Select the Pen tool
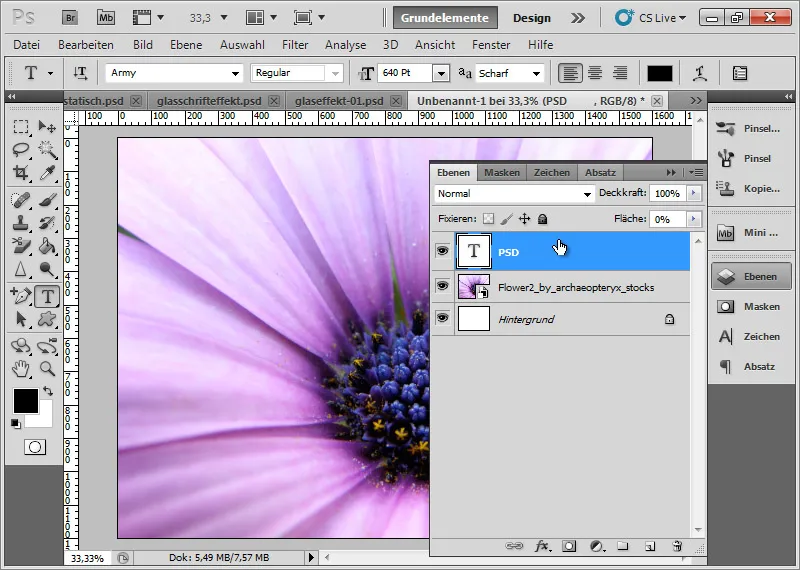This screenshot has width=800, height=570. click(x=20, y=296)
